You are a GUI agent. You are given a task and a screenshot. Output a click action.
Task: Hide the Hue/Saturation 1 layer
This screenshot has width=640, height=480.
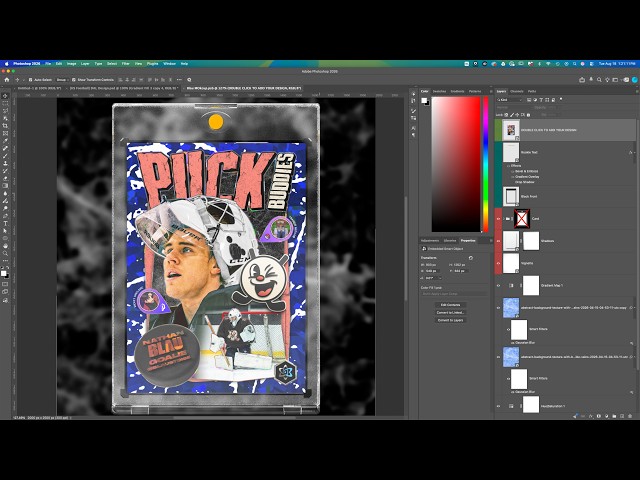498,406
